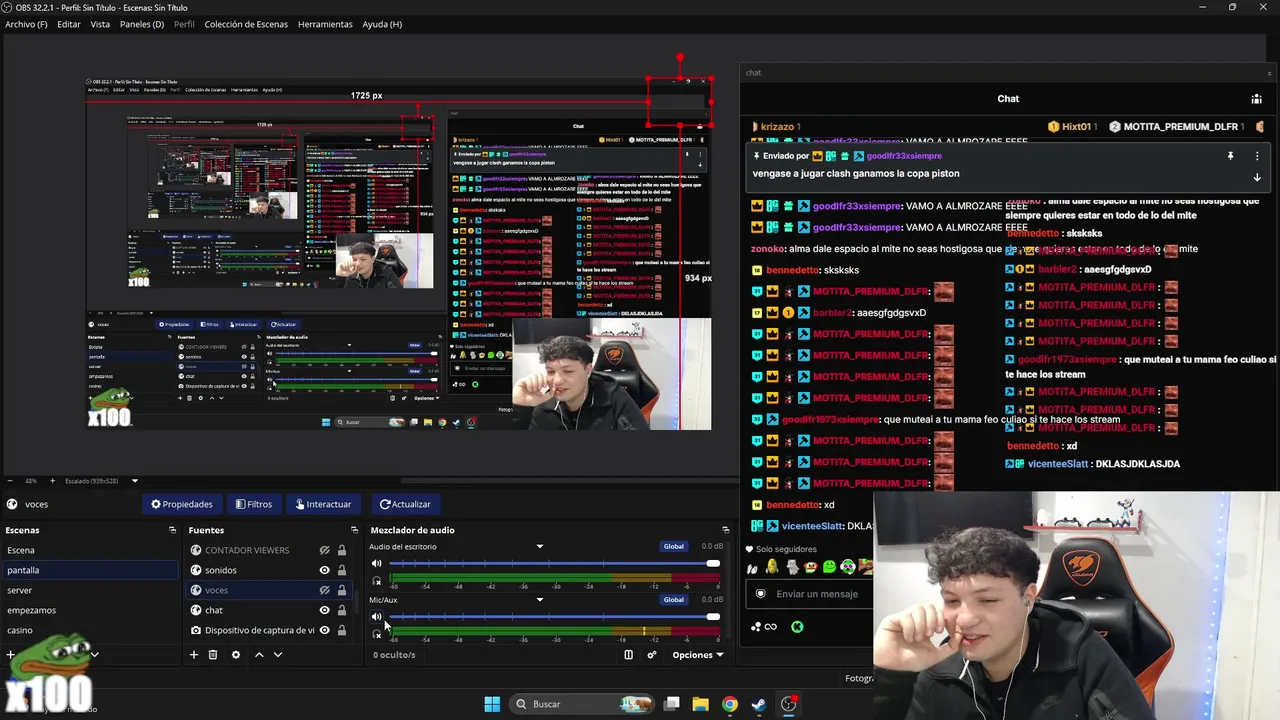Add a new source with plus icon
Screen dimensions: 1280x720
click(x=194, y=655)
